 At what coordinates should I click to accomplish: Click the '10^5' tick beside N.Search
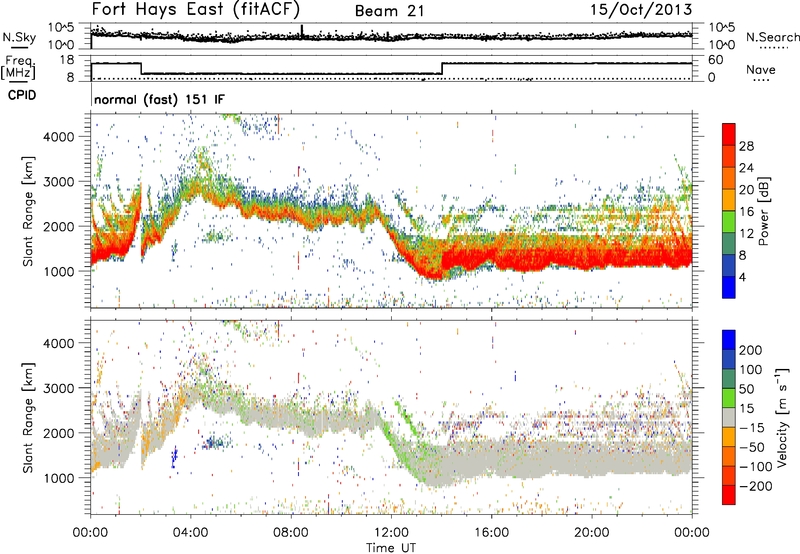point(721,27)
